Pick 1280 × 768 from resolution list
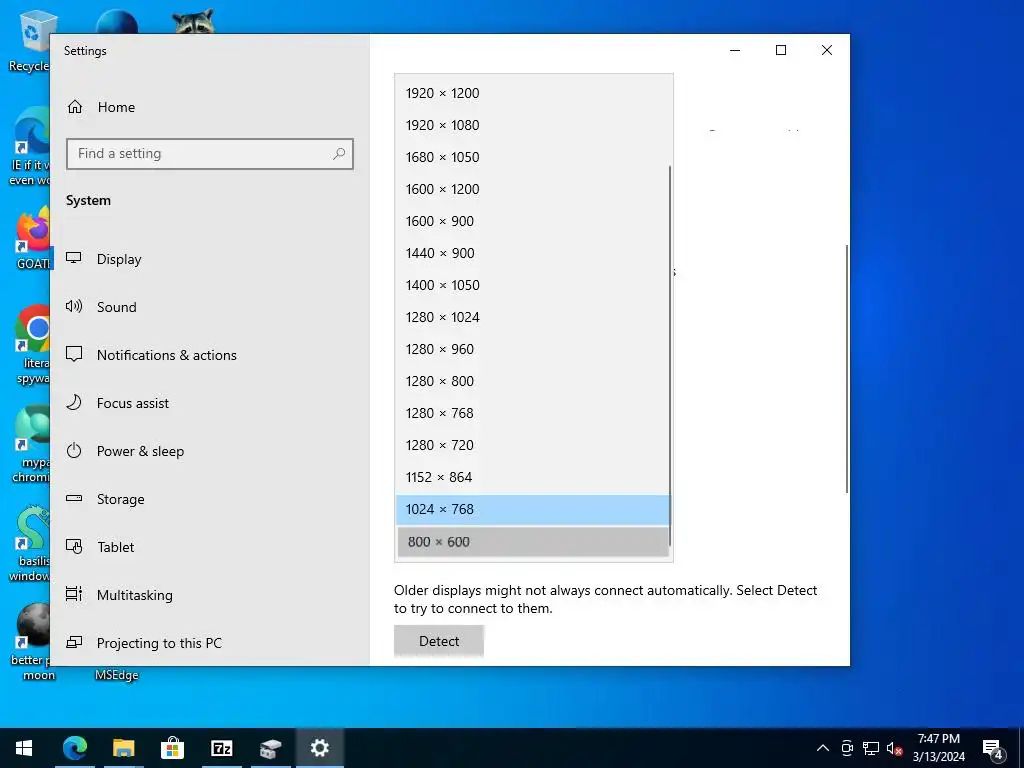1024x768 pixels. pos(533,413)
